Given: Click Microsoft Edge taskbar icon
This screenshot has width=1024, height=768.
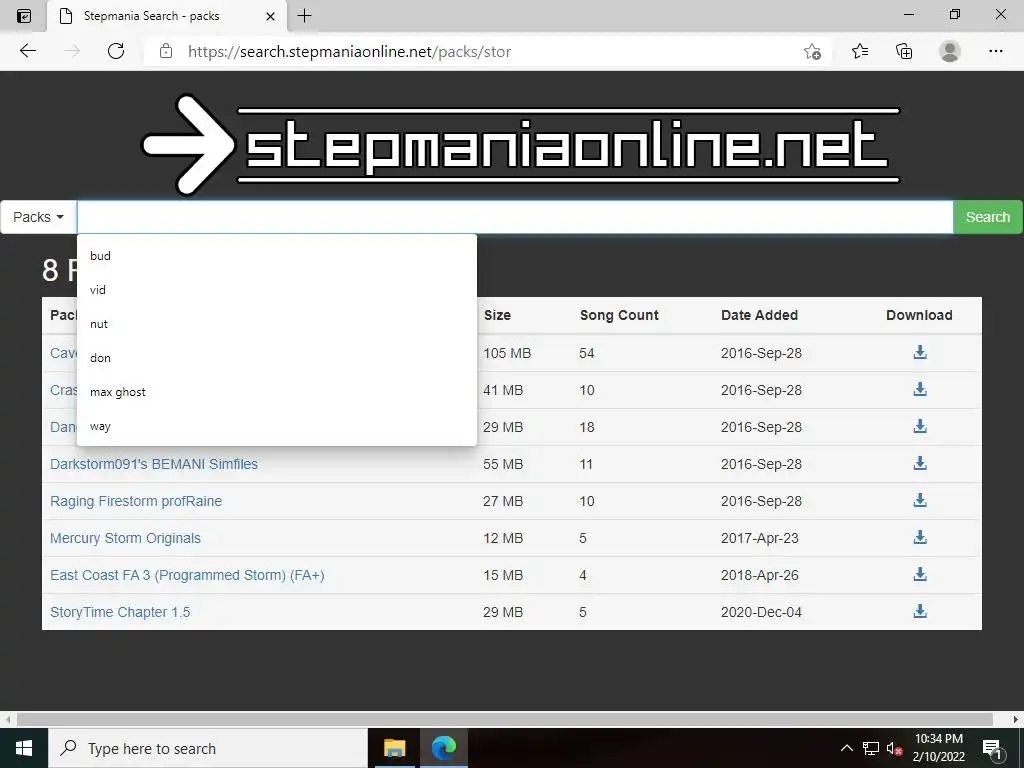Looking at the screenshot, I should click(x=443, y=748).
